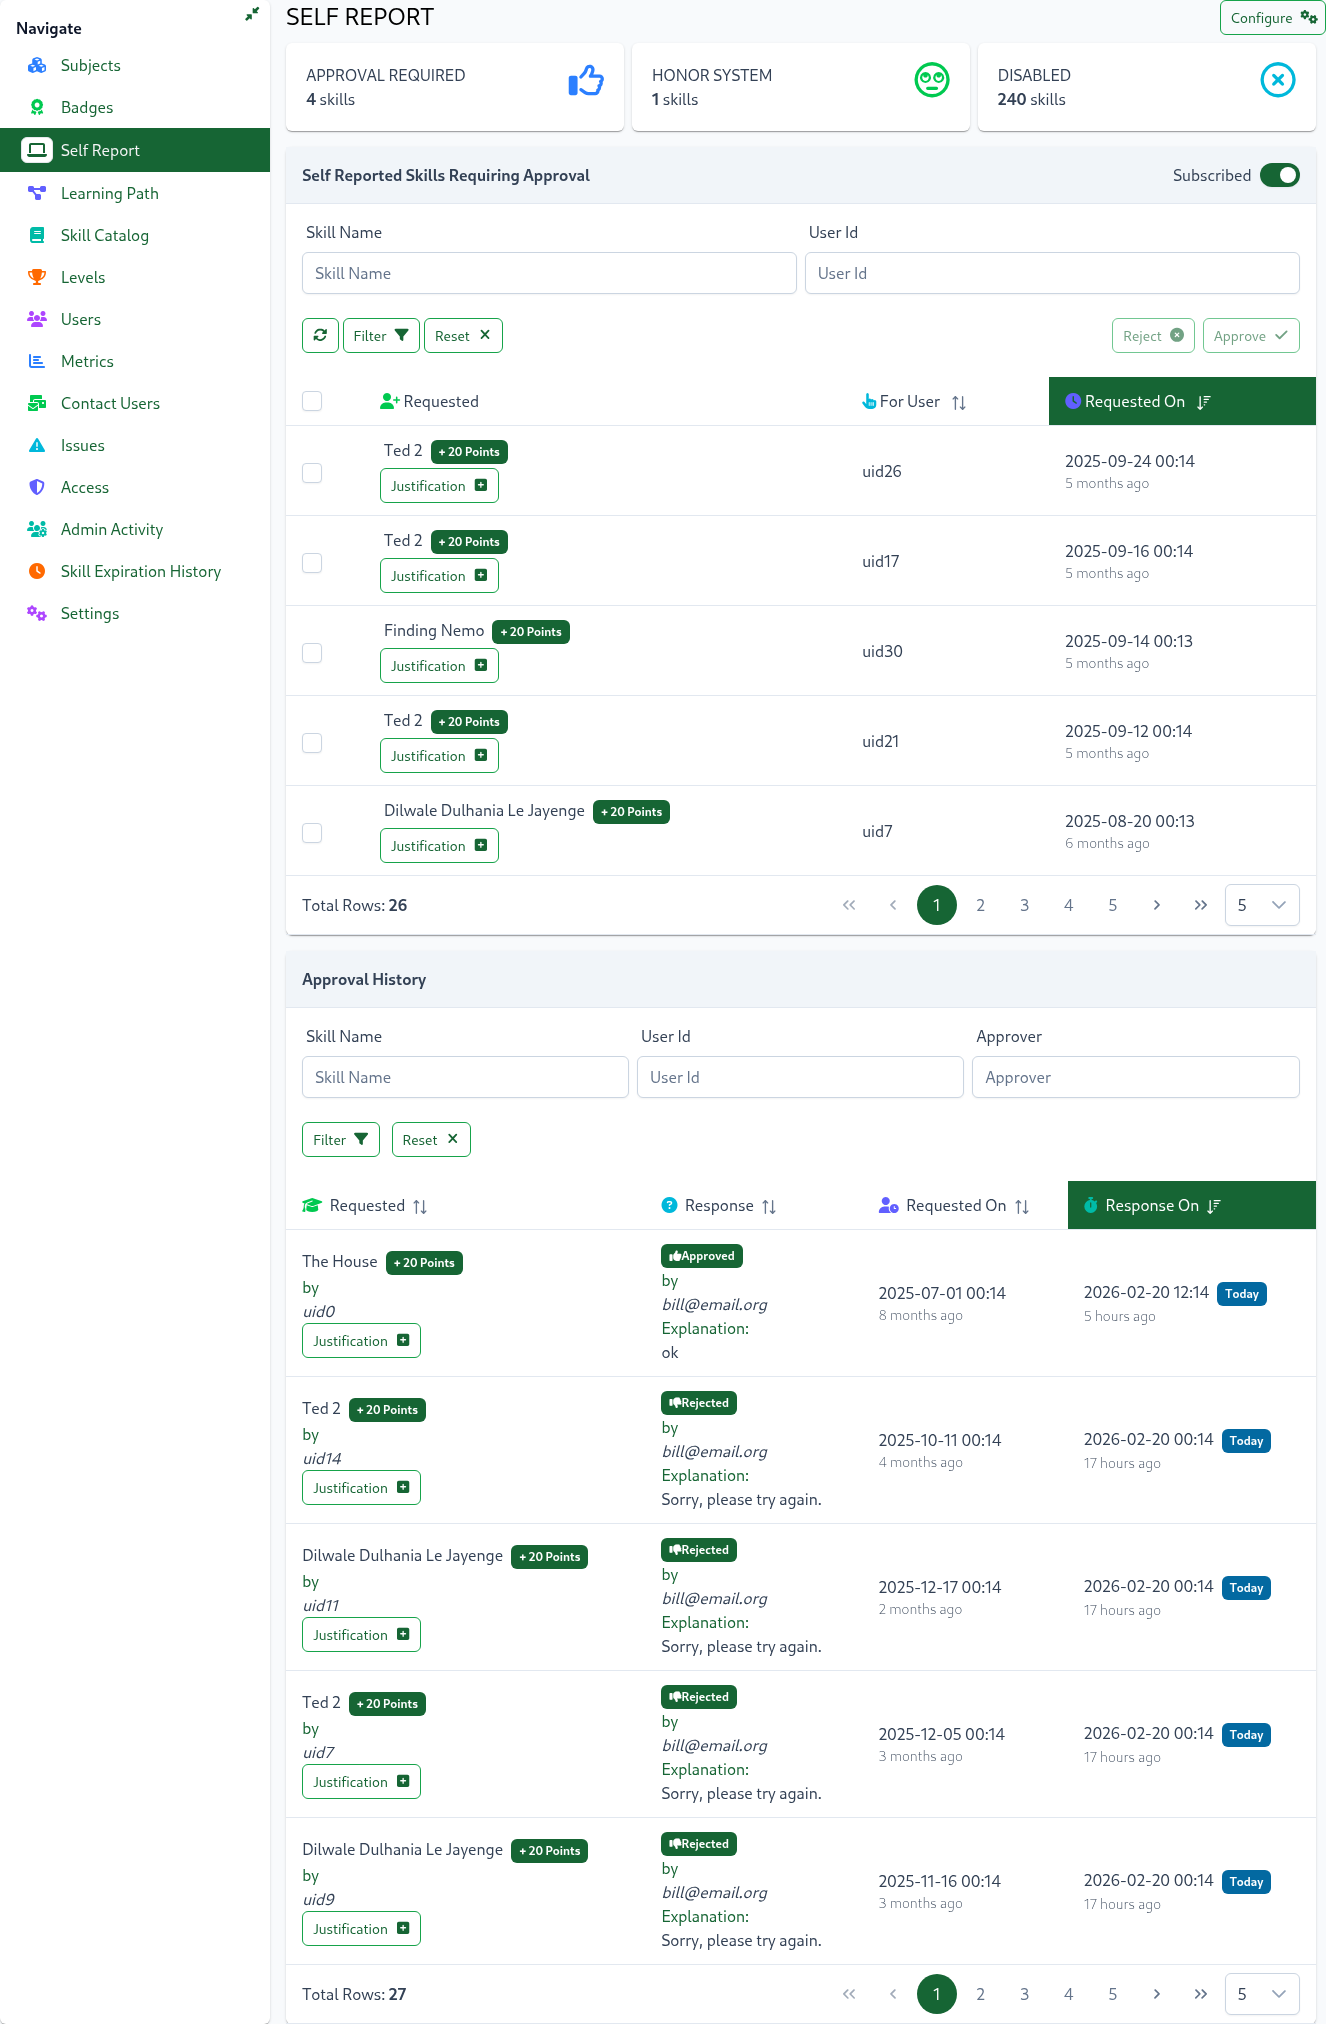Click the thumbs-up Approval Required icon
The width and height of the screenshot is (1326, 2024).
pyautogui.click(x=586, y=80)
